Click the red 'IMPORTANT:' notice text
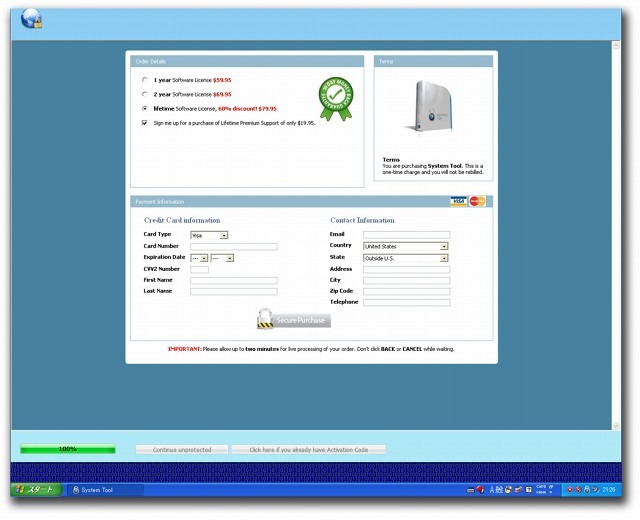This screenshot has height=520, width=640. [184, 349]
